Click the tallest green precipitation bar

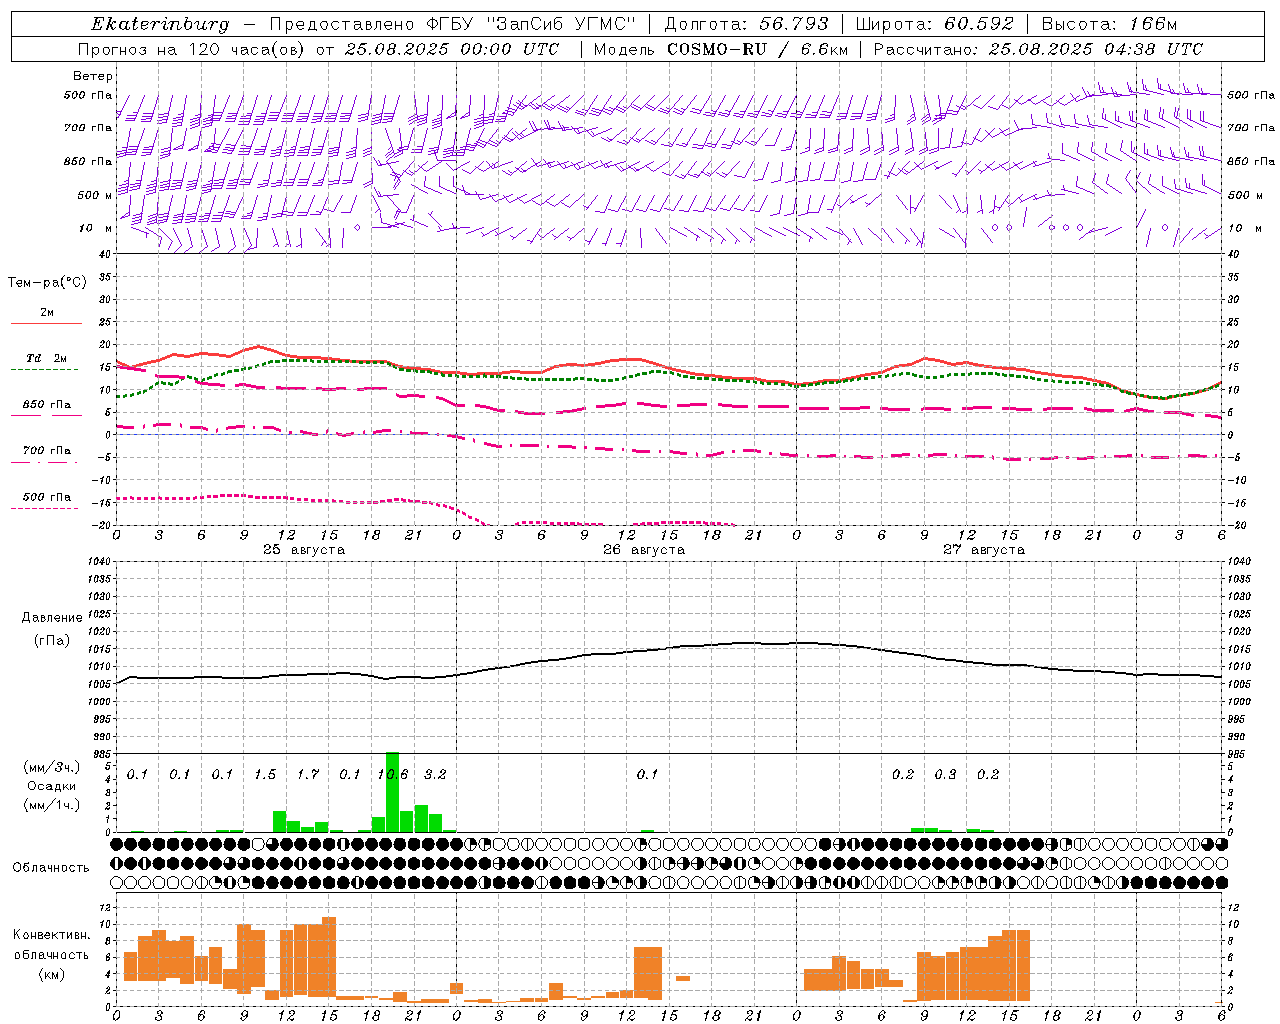coord(392,792)
